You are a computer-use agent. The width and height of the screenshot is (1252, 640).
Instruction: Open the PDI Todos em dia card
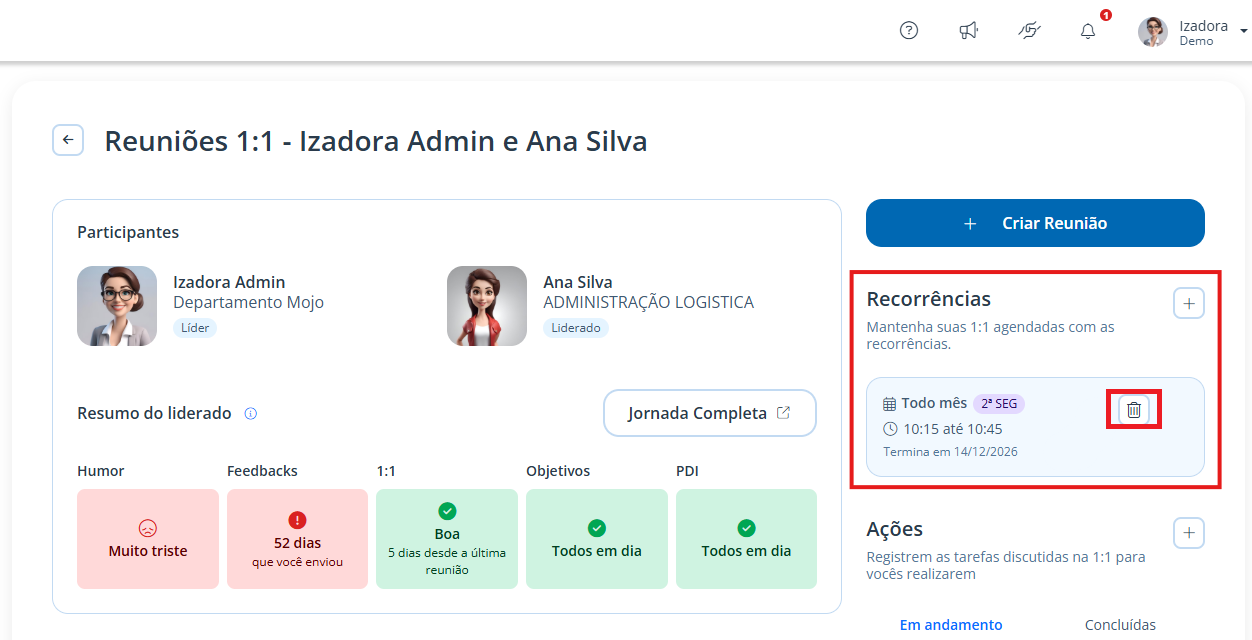click(746, 539)
